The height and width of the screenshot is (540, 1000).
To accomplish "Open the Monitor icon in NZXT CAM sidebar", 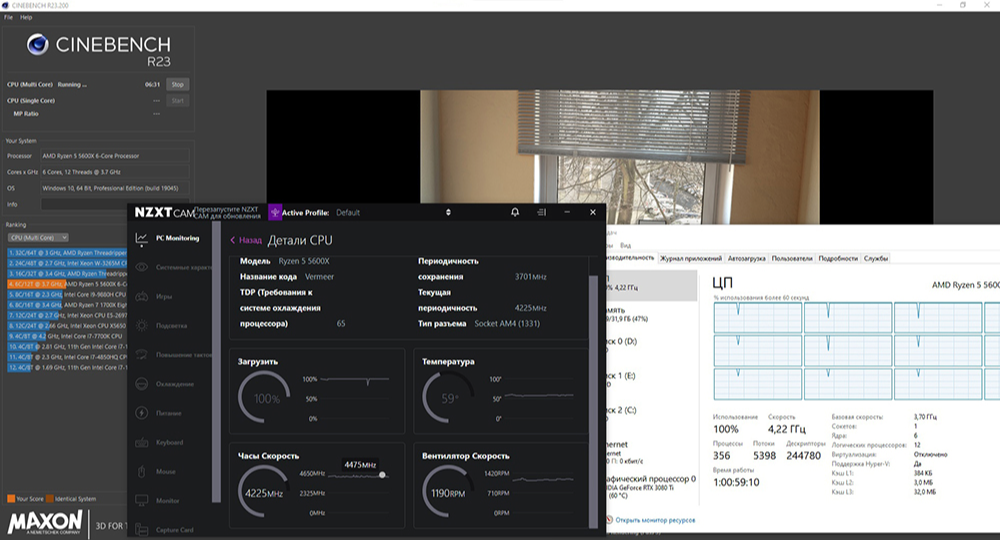I will click(x=142, y=500).
